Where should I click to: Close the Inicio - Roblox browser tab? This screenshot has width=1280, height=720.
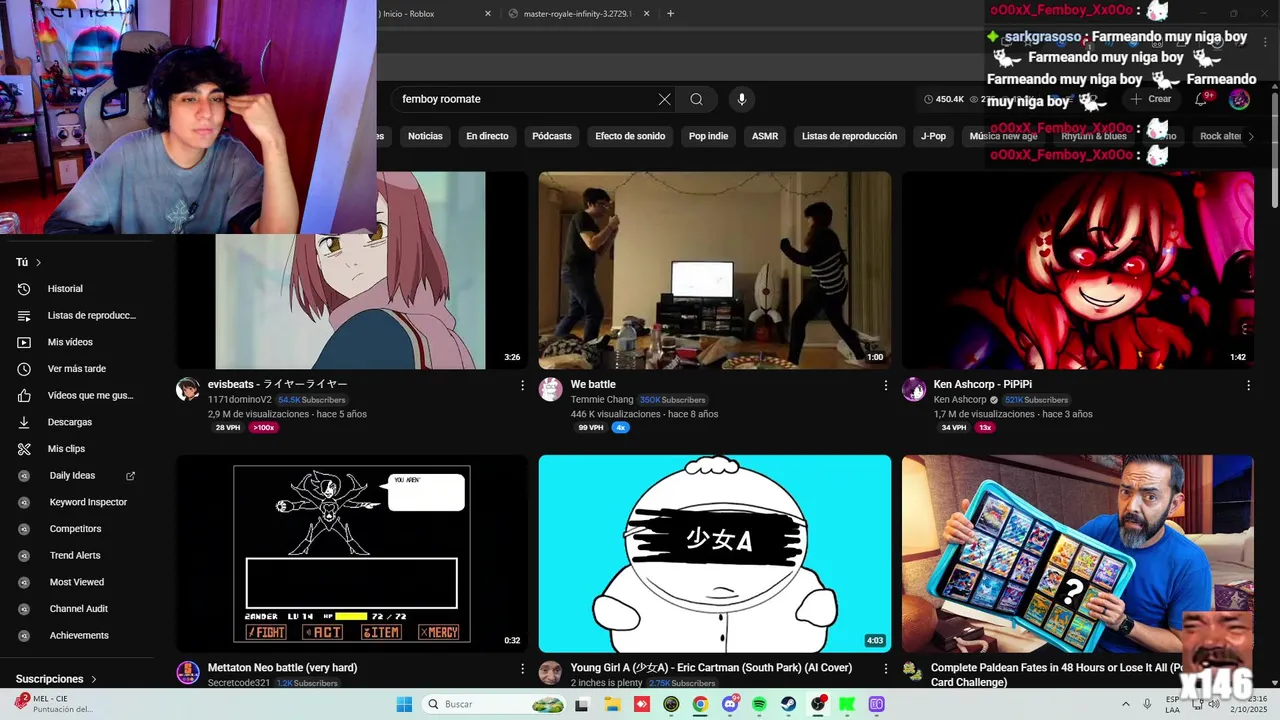(488, 14)
